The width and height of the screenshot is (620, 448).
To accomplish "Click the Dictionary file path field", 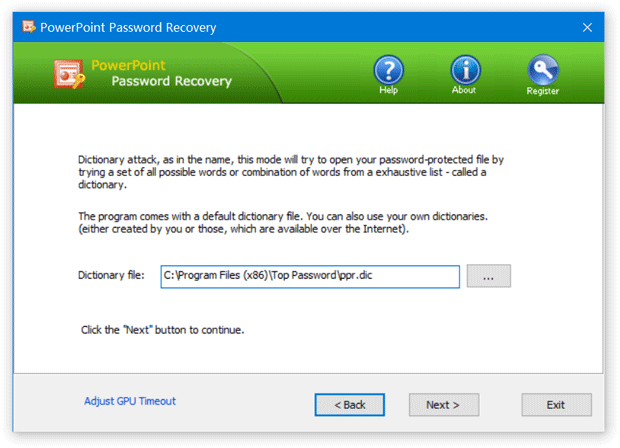I will click(310, 276).
